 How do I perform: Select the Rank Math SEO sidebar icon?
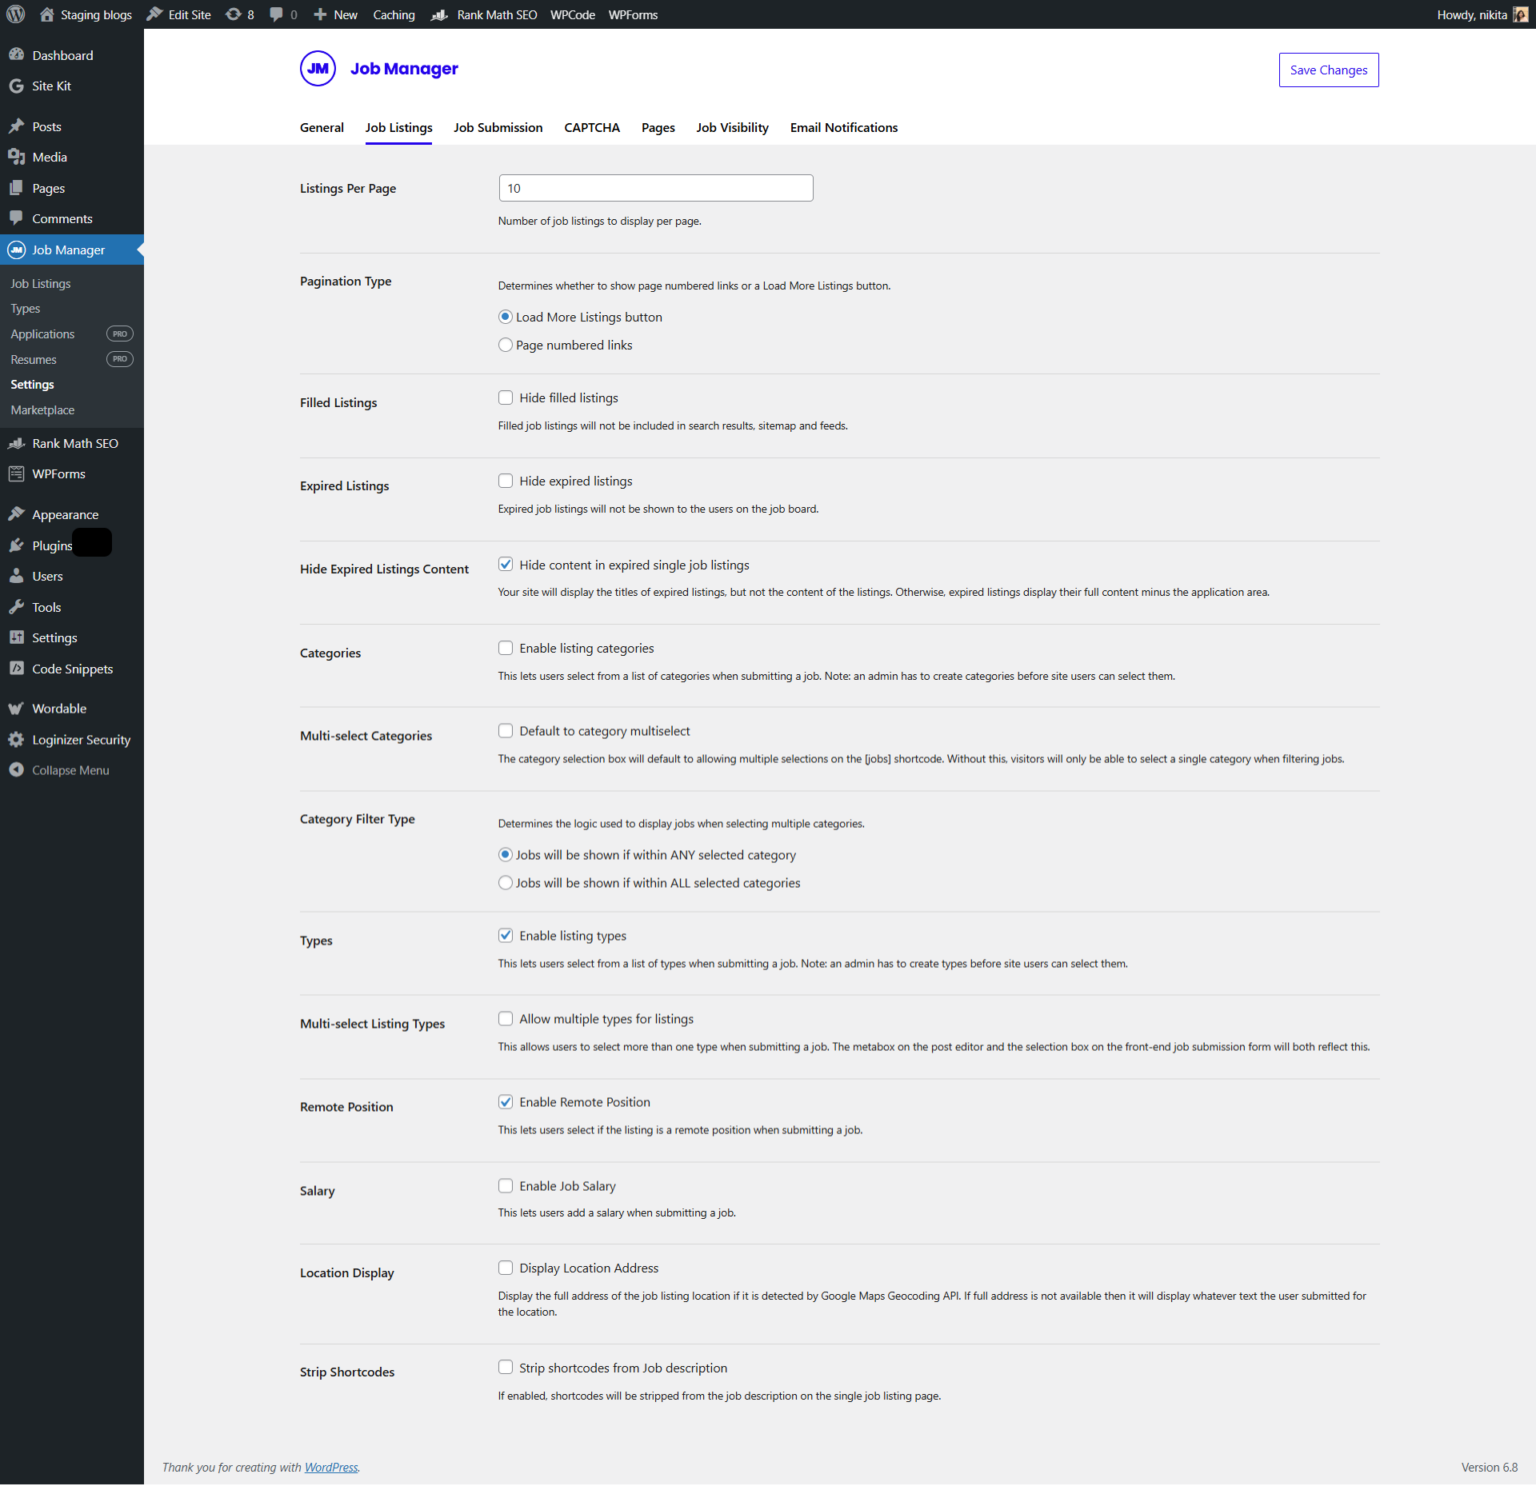tap(16, 443)
